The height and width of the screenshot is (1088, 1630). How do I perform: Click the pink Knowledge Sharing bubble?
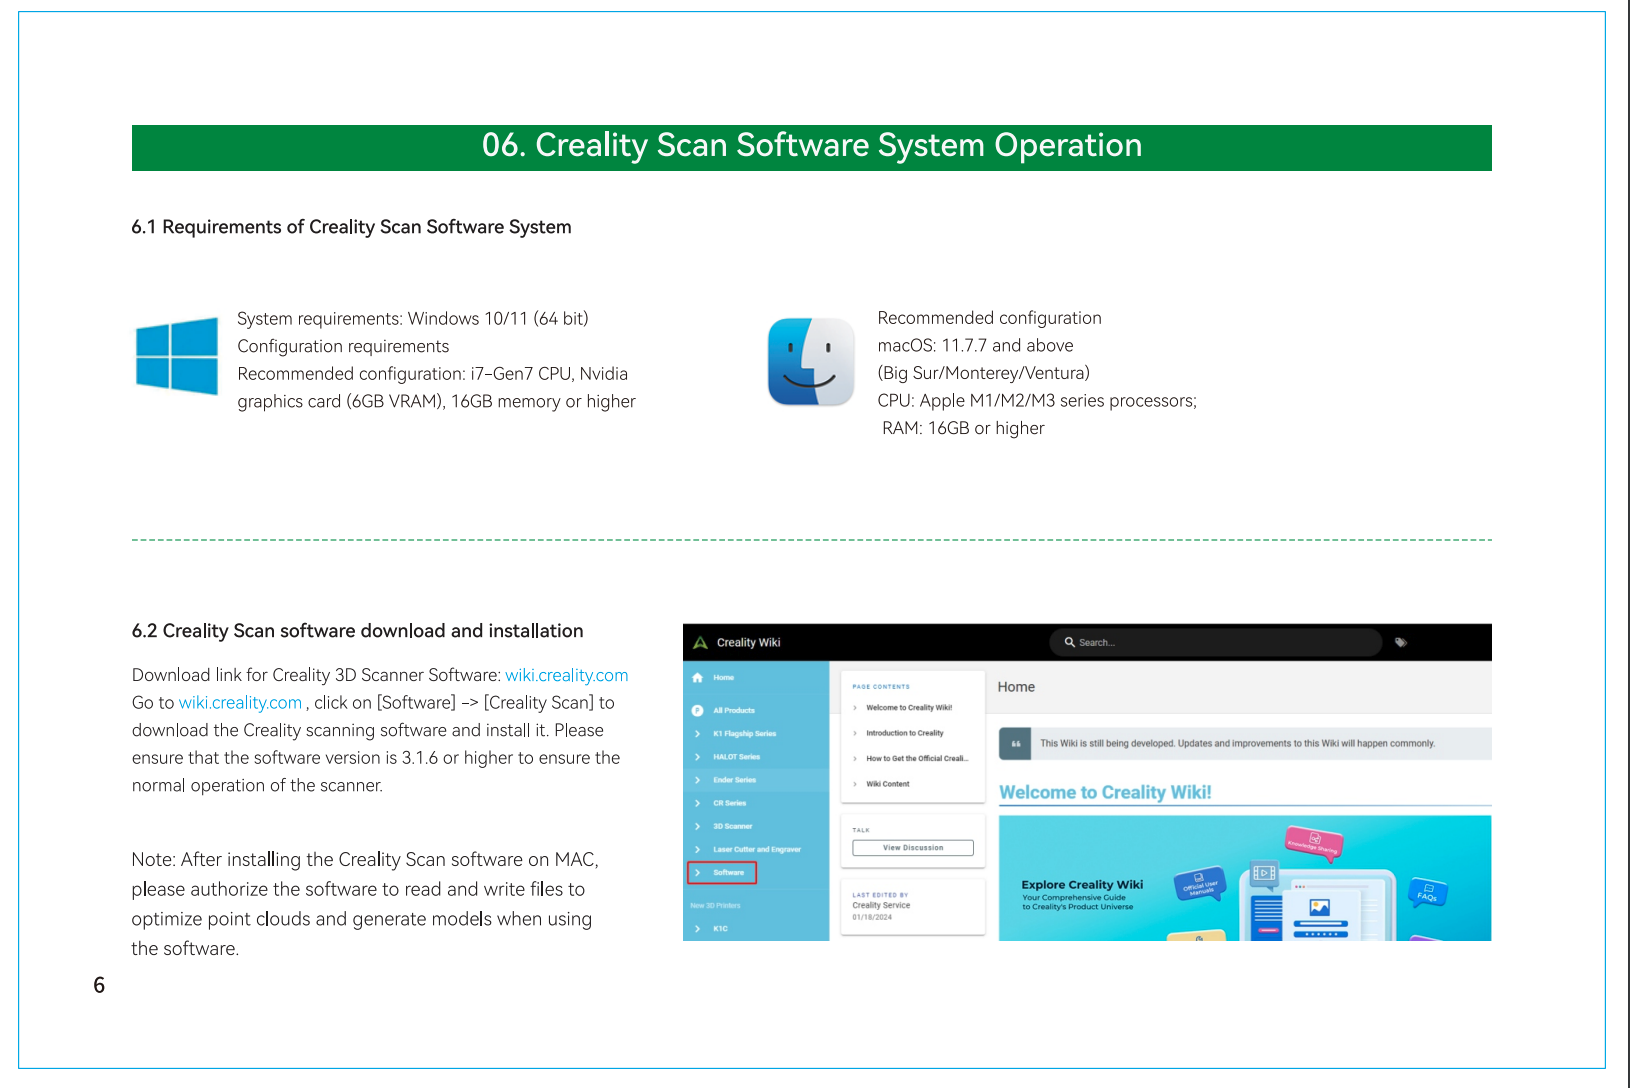[1314, 843]
